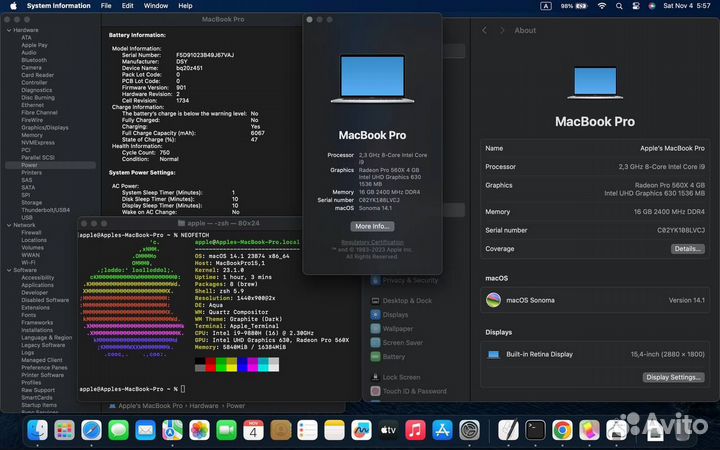
Task: Open Lock Screen in Settings sidebar
Action: [395, 377]
